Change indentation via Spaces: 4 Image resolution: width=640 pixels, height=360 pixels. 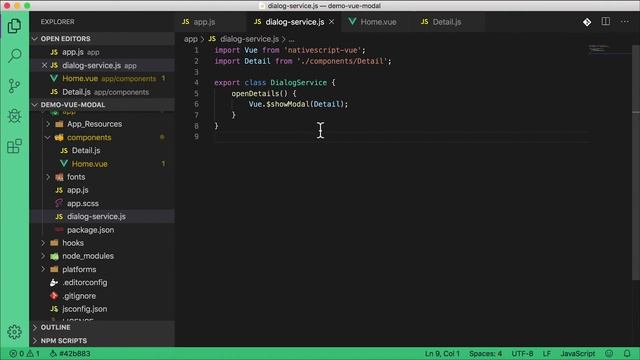click(485, 353)
